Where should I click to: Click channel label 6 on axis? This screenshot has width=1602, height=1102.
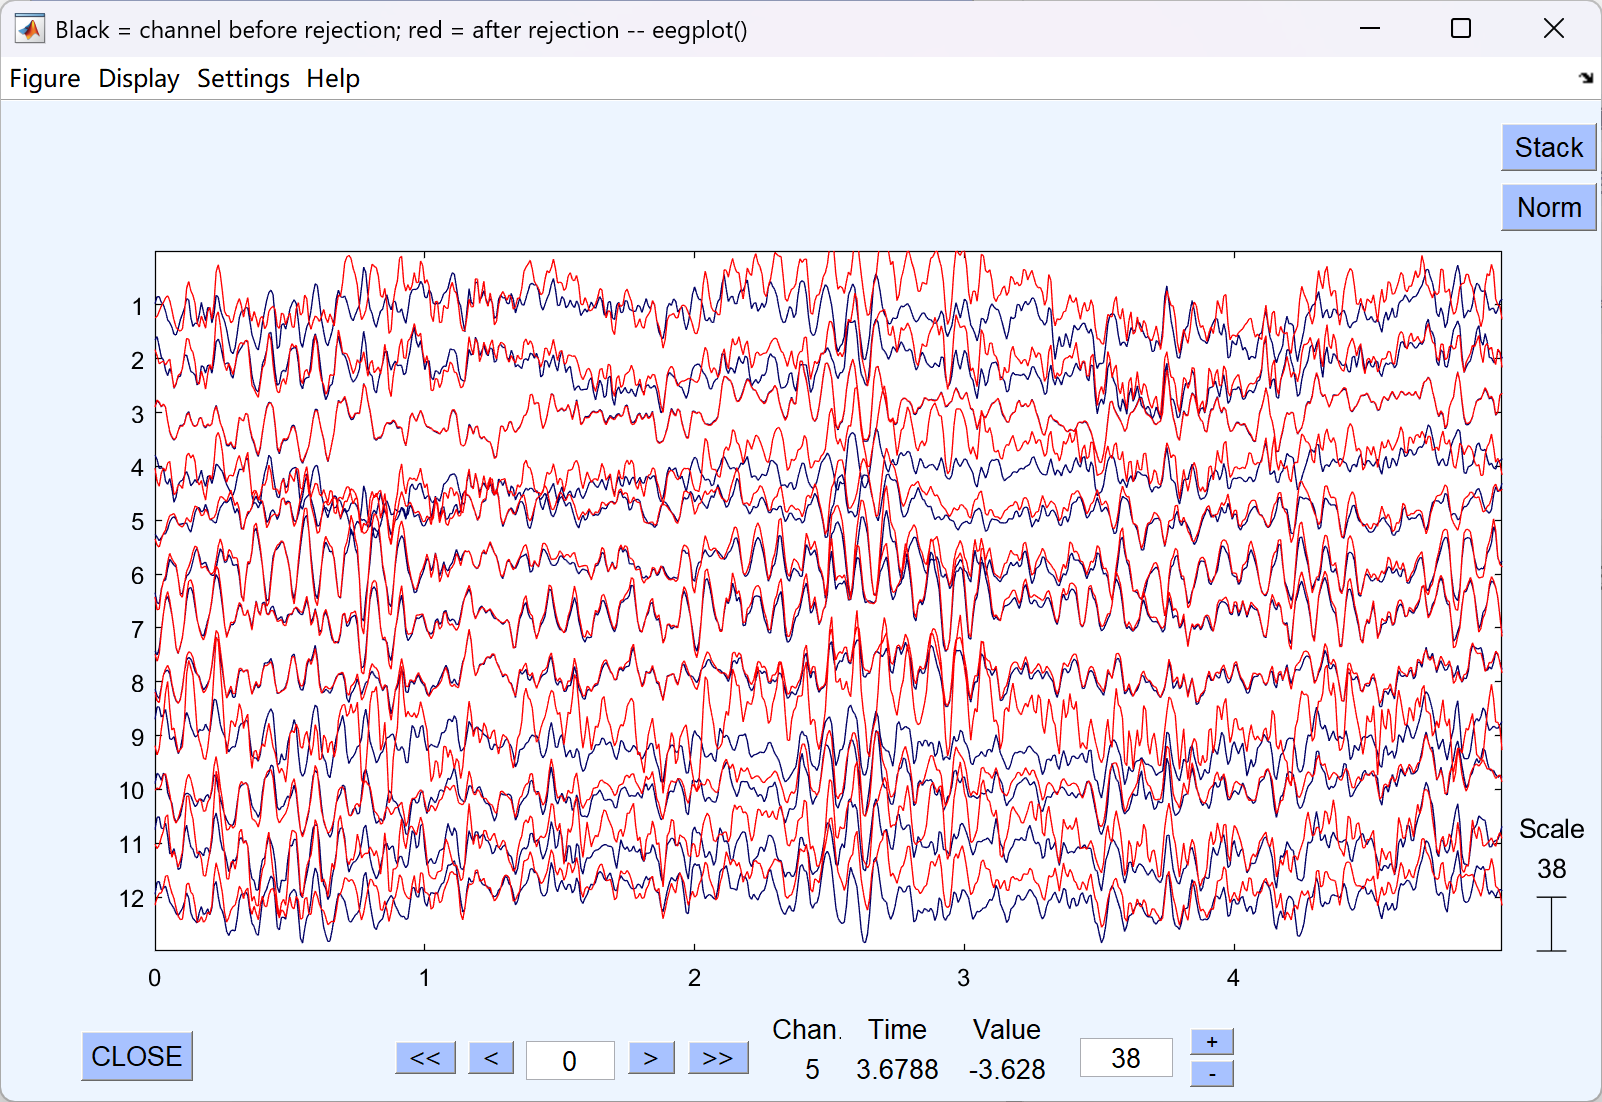(137, 576)
